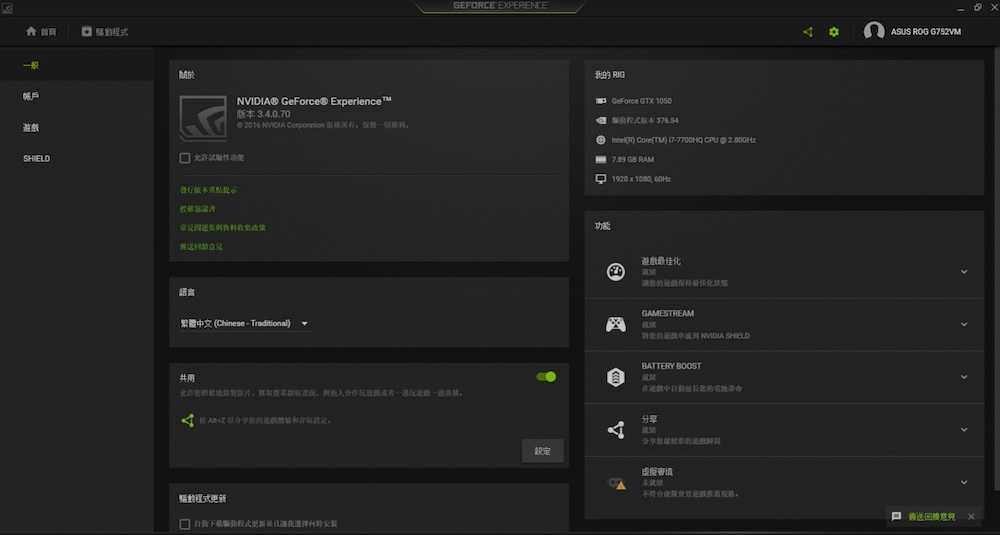Click the BATTERY BOOST icon

[x=616, y=377]
